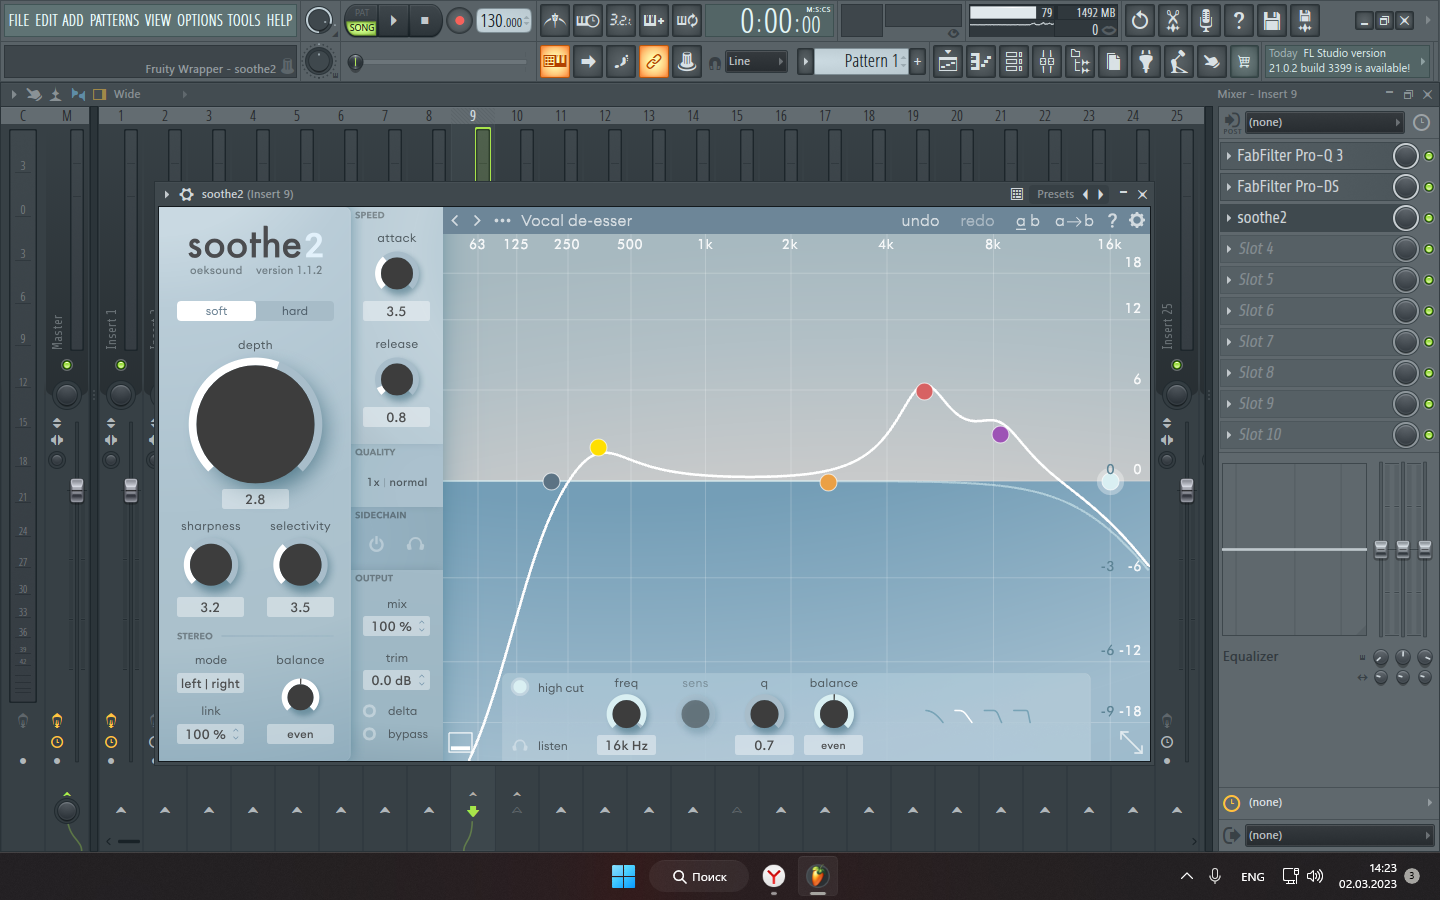
Task: Open the mixer view icon in the toolbar
Action: [1047, 62]
